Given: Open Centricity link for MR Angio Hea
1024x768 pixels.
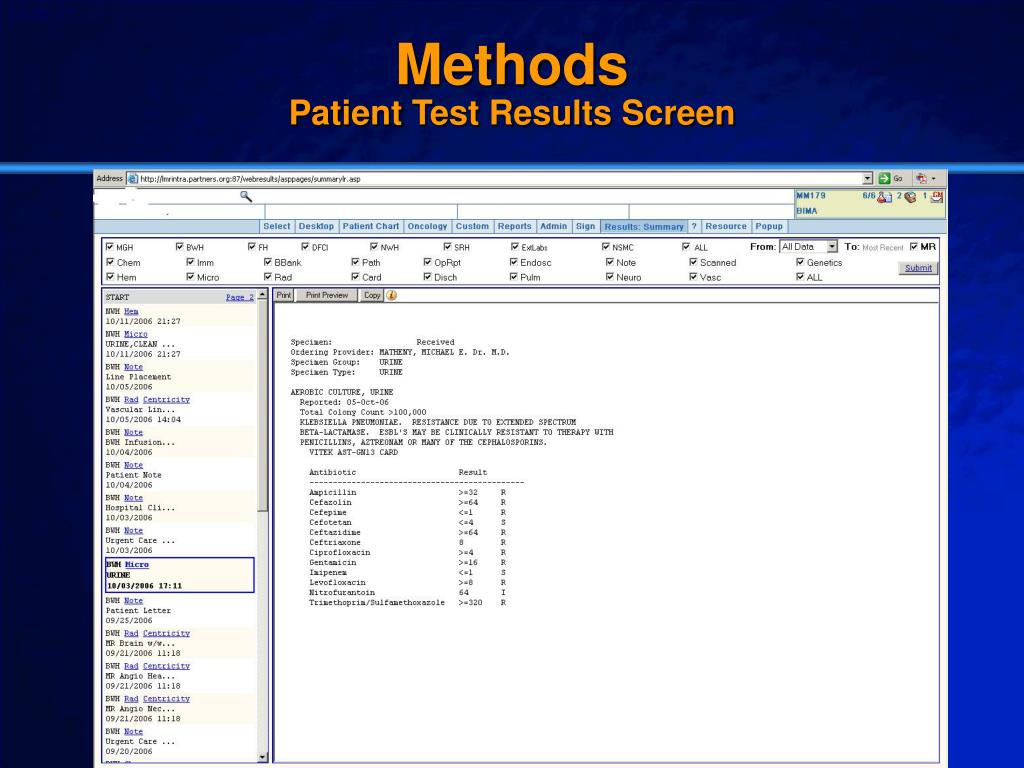Looking at the screenshot, I should tap(167, 666).
